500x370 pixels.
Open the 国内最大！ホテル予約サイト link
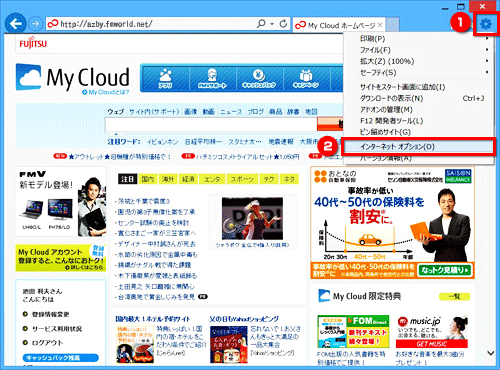pyautogui.click(x=152, y=319)
